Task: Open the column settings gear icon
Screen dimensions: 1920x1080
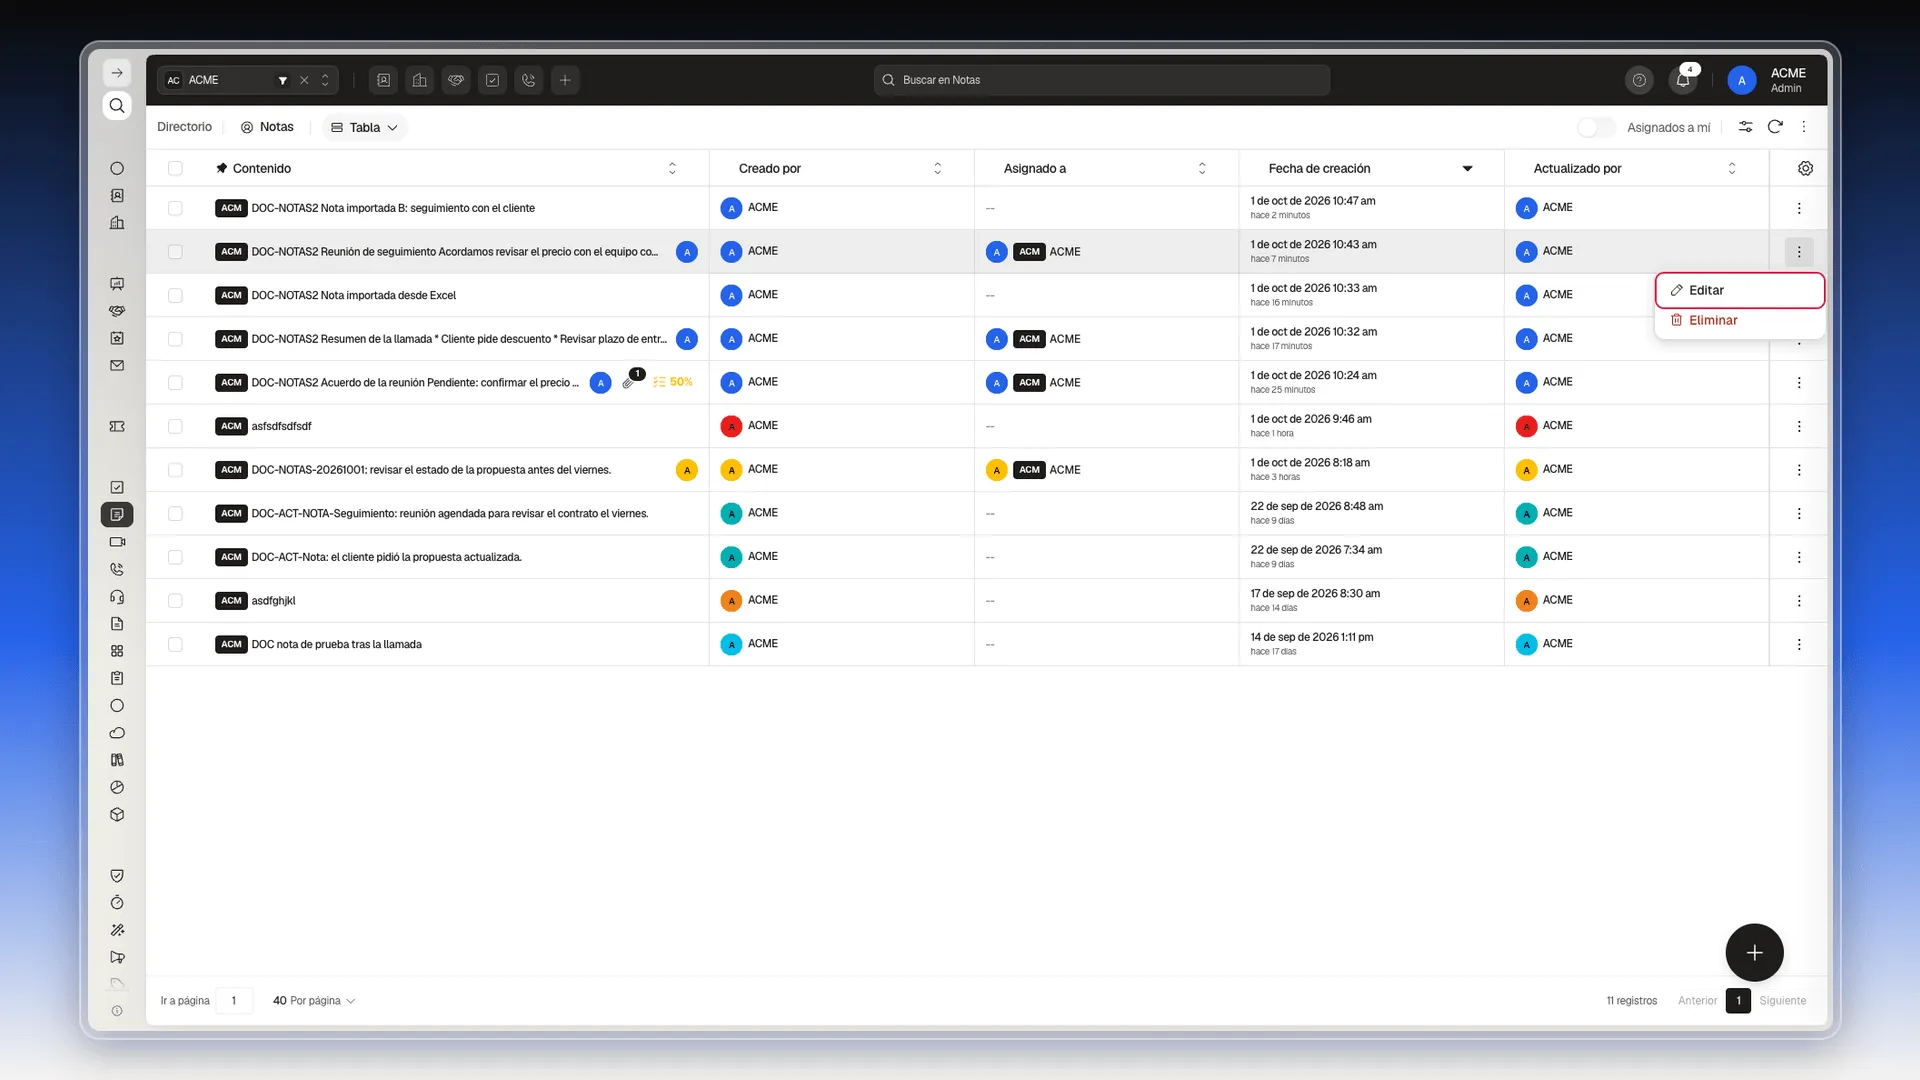Action: (1805, 168)
